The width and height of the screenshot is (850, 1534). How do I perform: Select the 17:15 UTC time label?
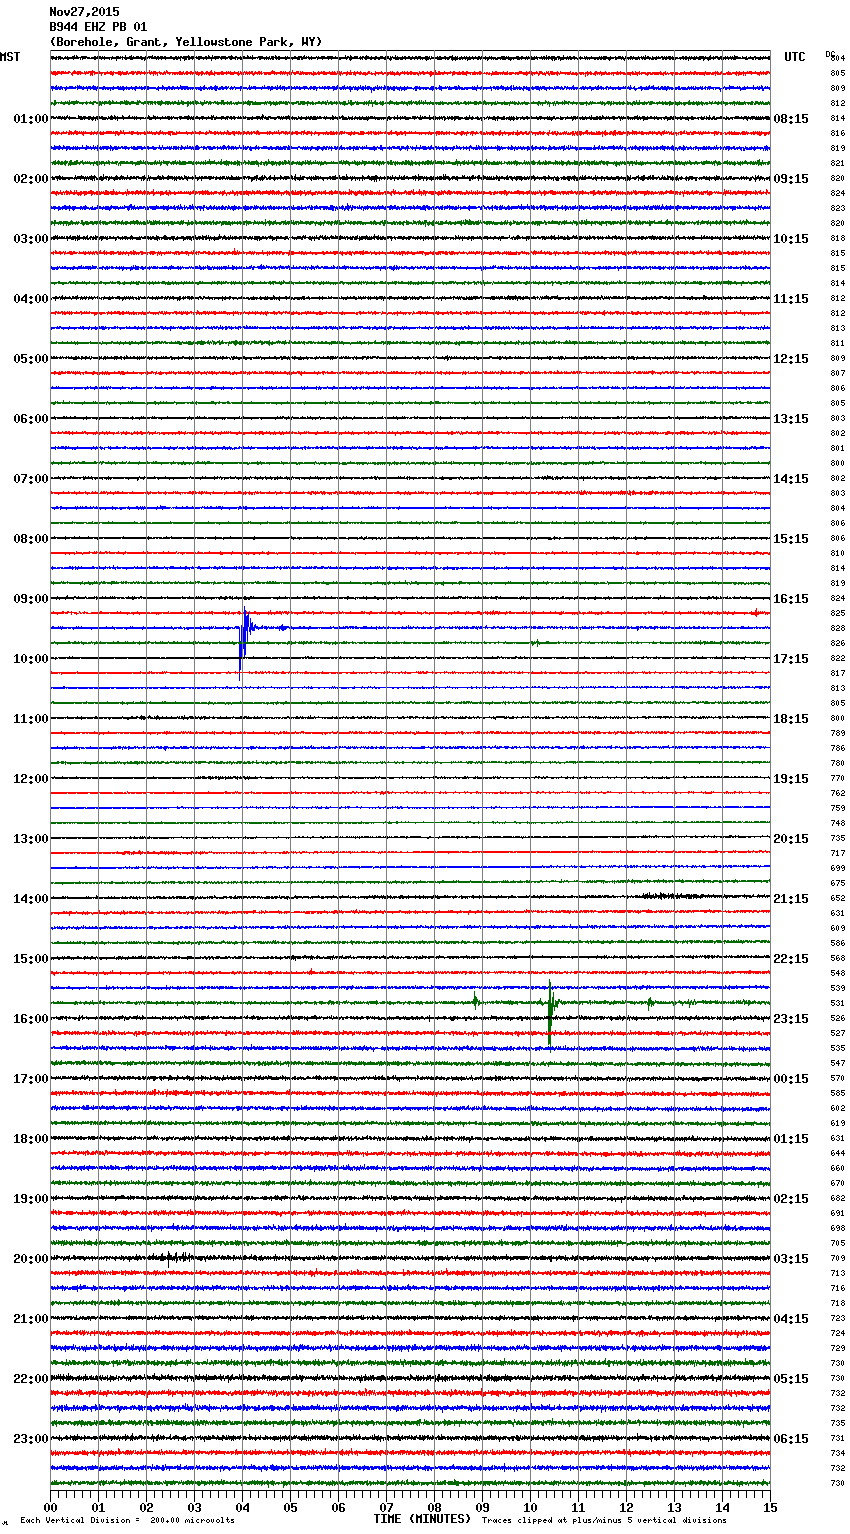pos(791,659)
